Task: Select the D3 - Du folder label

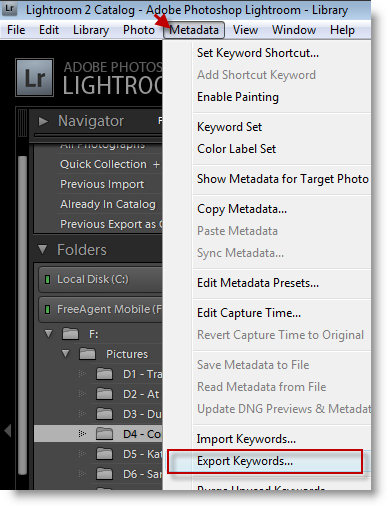Action: click(x=142, y=414)
